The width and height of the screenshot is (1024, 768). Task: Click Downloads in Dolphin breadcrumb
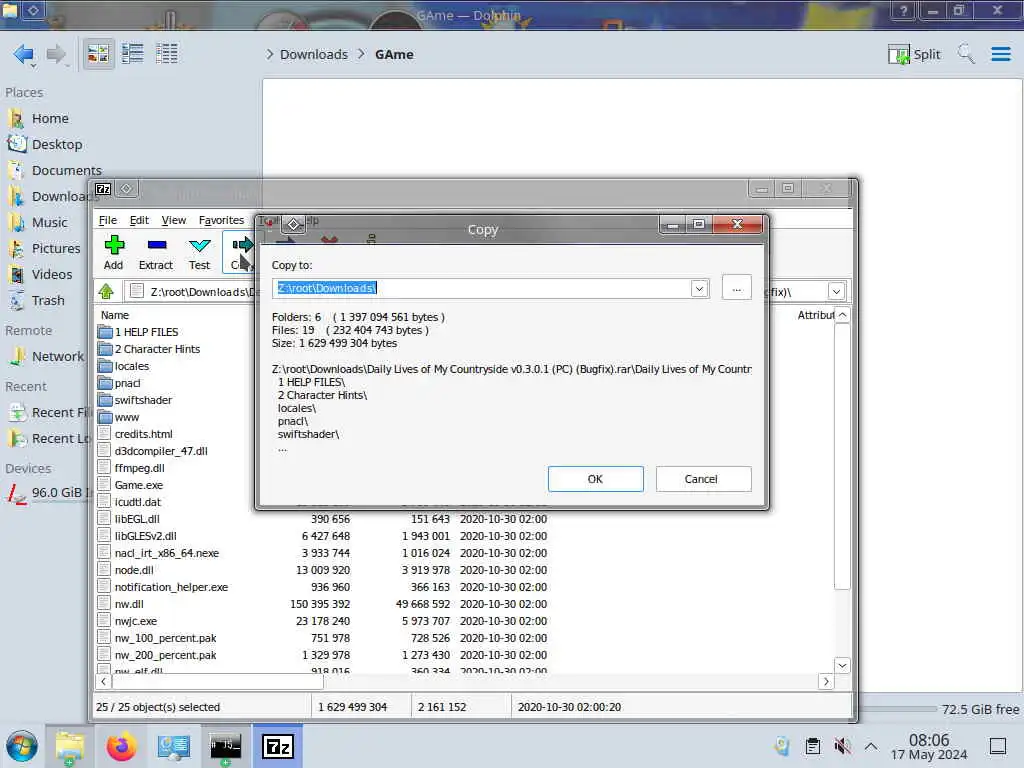pyautogui.click(x=314, y=54)
